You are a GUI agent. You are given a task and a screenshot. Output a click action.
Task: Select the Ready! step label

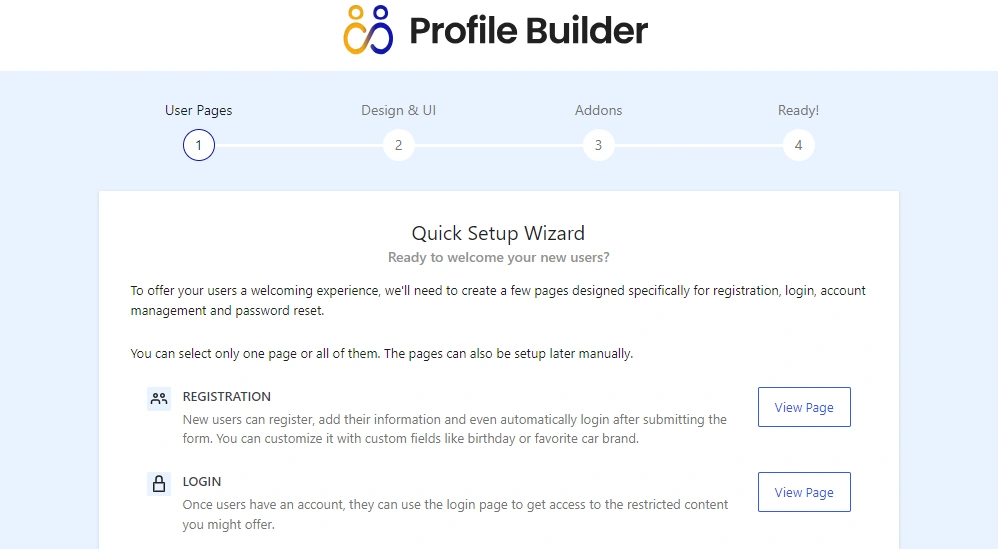798,110
